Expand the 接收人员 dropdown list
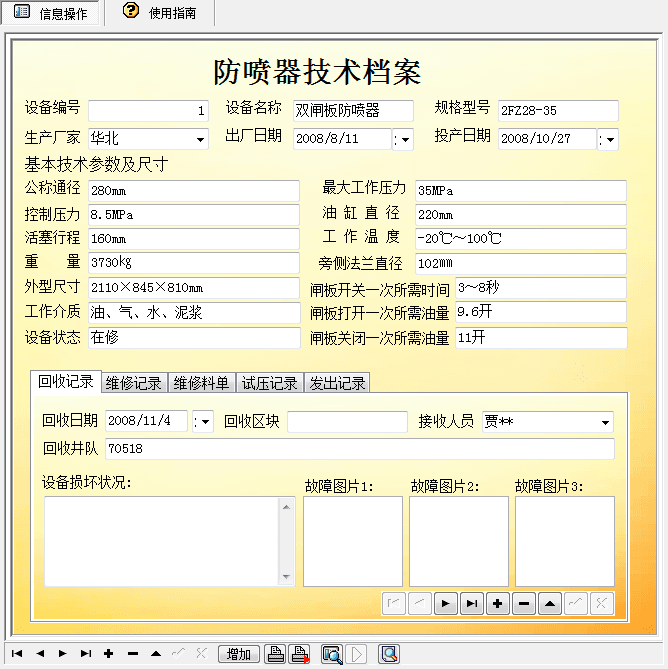This screenshot has height=669, width=668. [x=605, y=423]
